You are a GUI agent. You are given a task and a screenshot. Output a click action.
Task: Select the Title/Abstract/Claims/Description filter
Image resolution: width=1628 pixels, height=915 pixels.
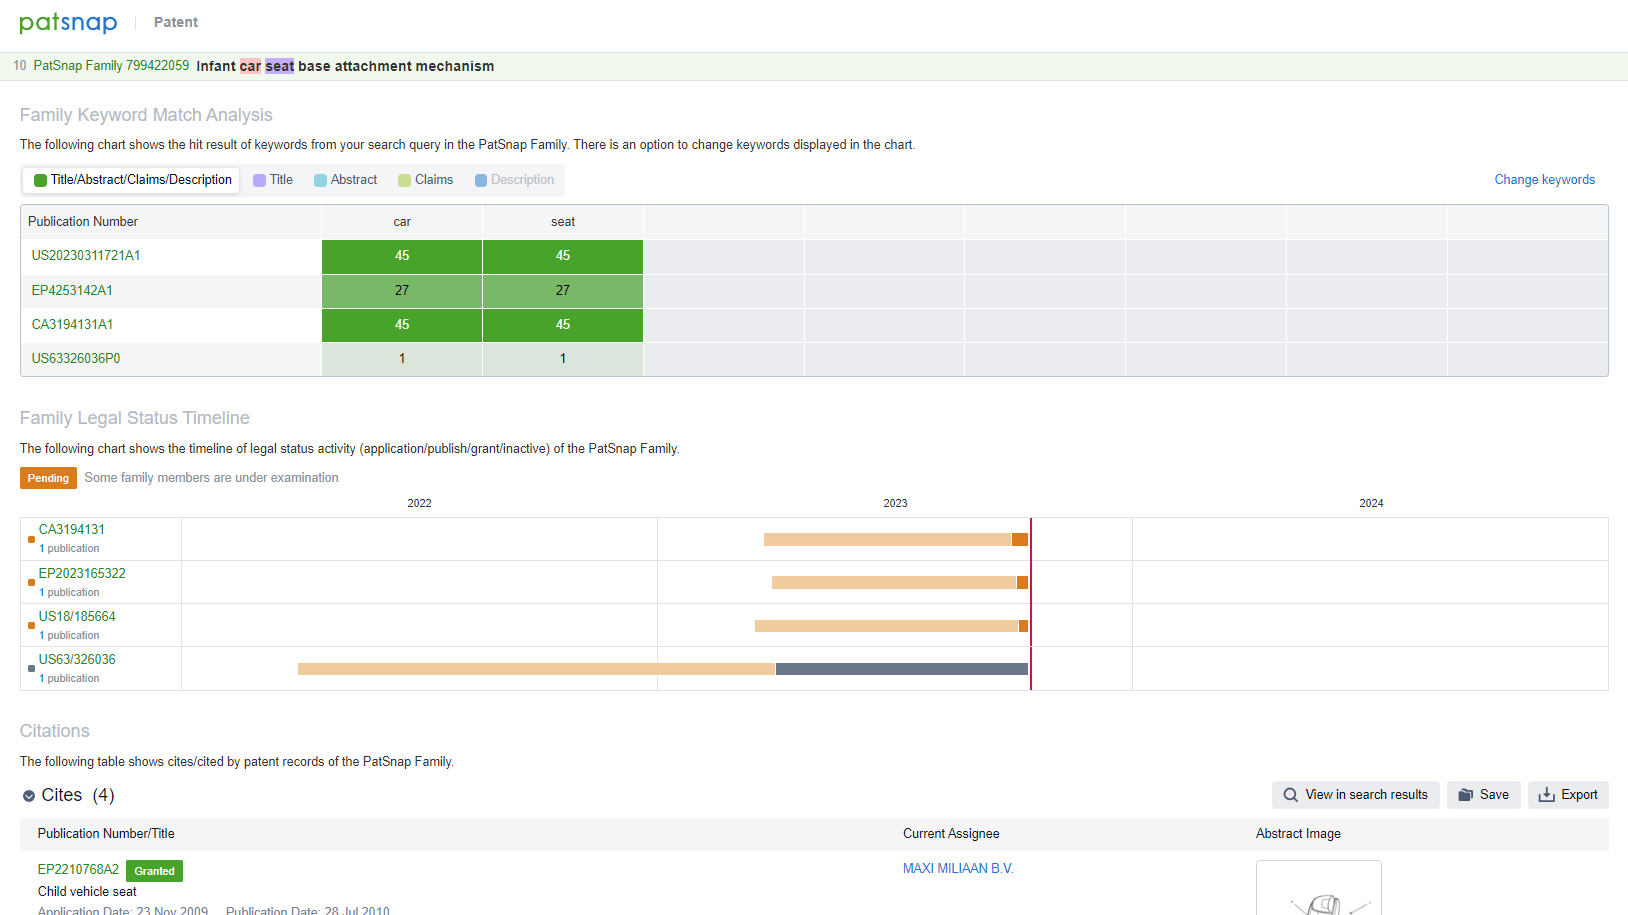[132, 180]
